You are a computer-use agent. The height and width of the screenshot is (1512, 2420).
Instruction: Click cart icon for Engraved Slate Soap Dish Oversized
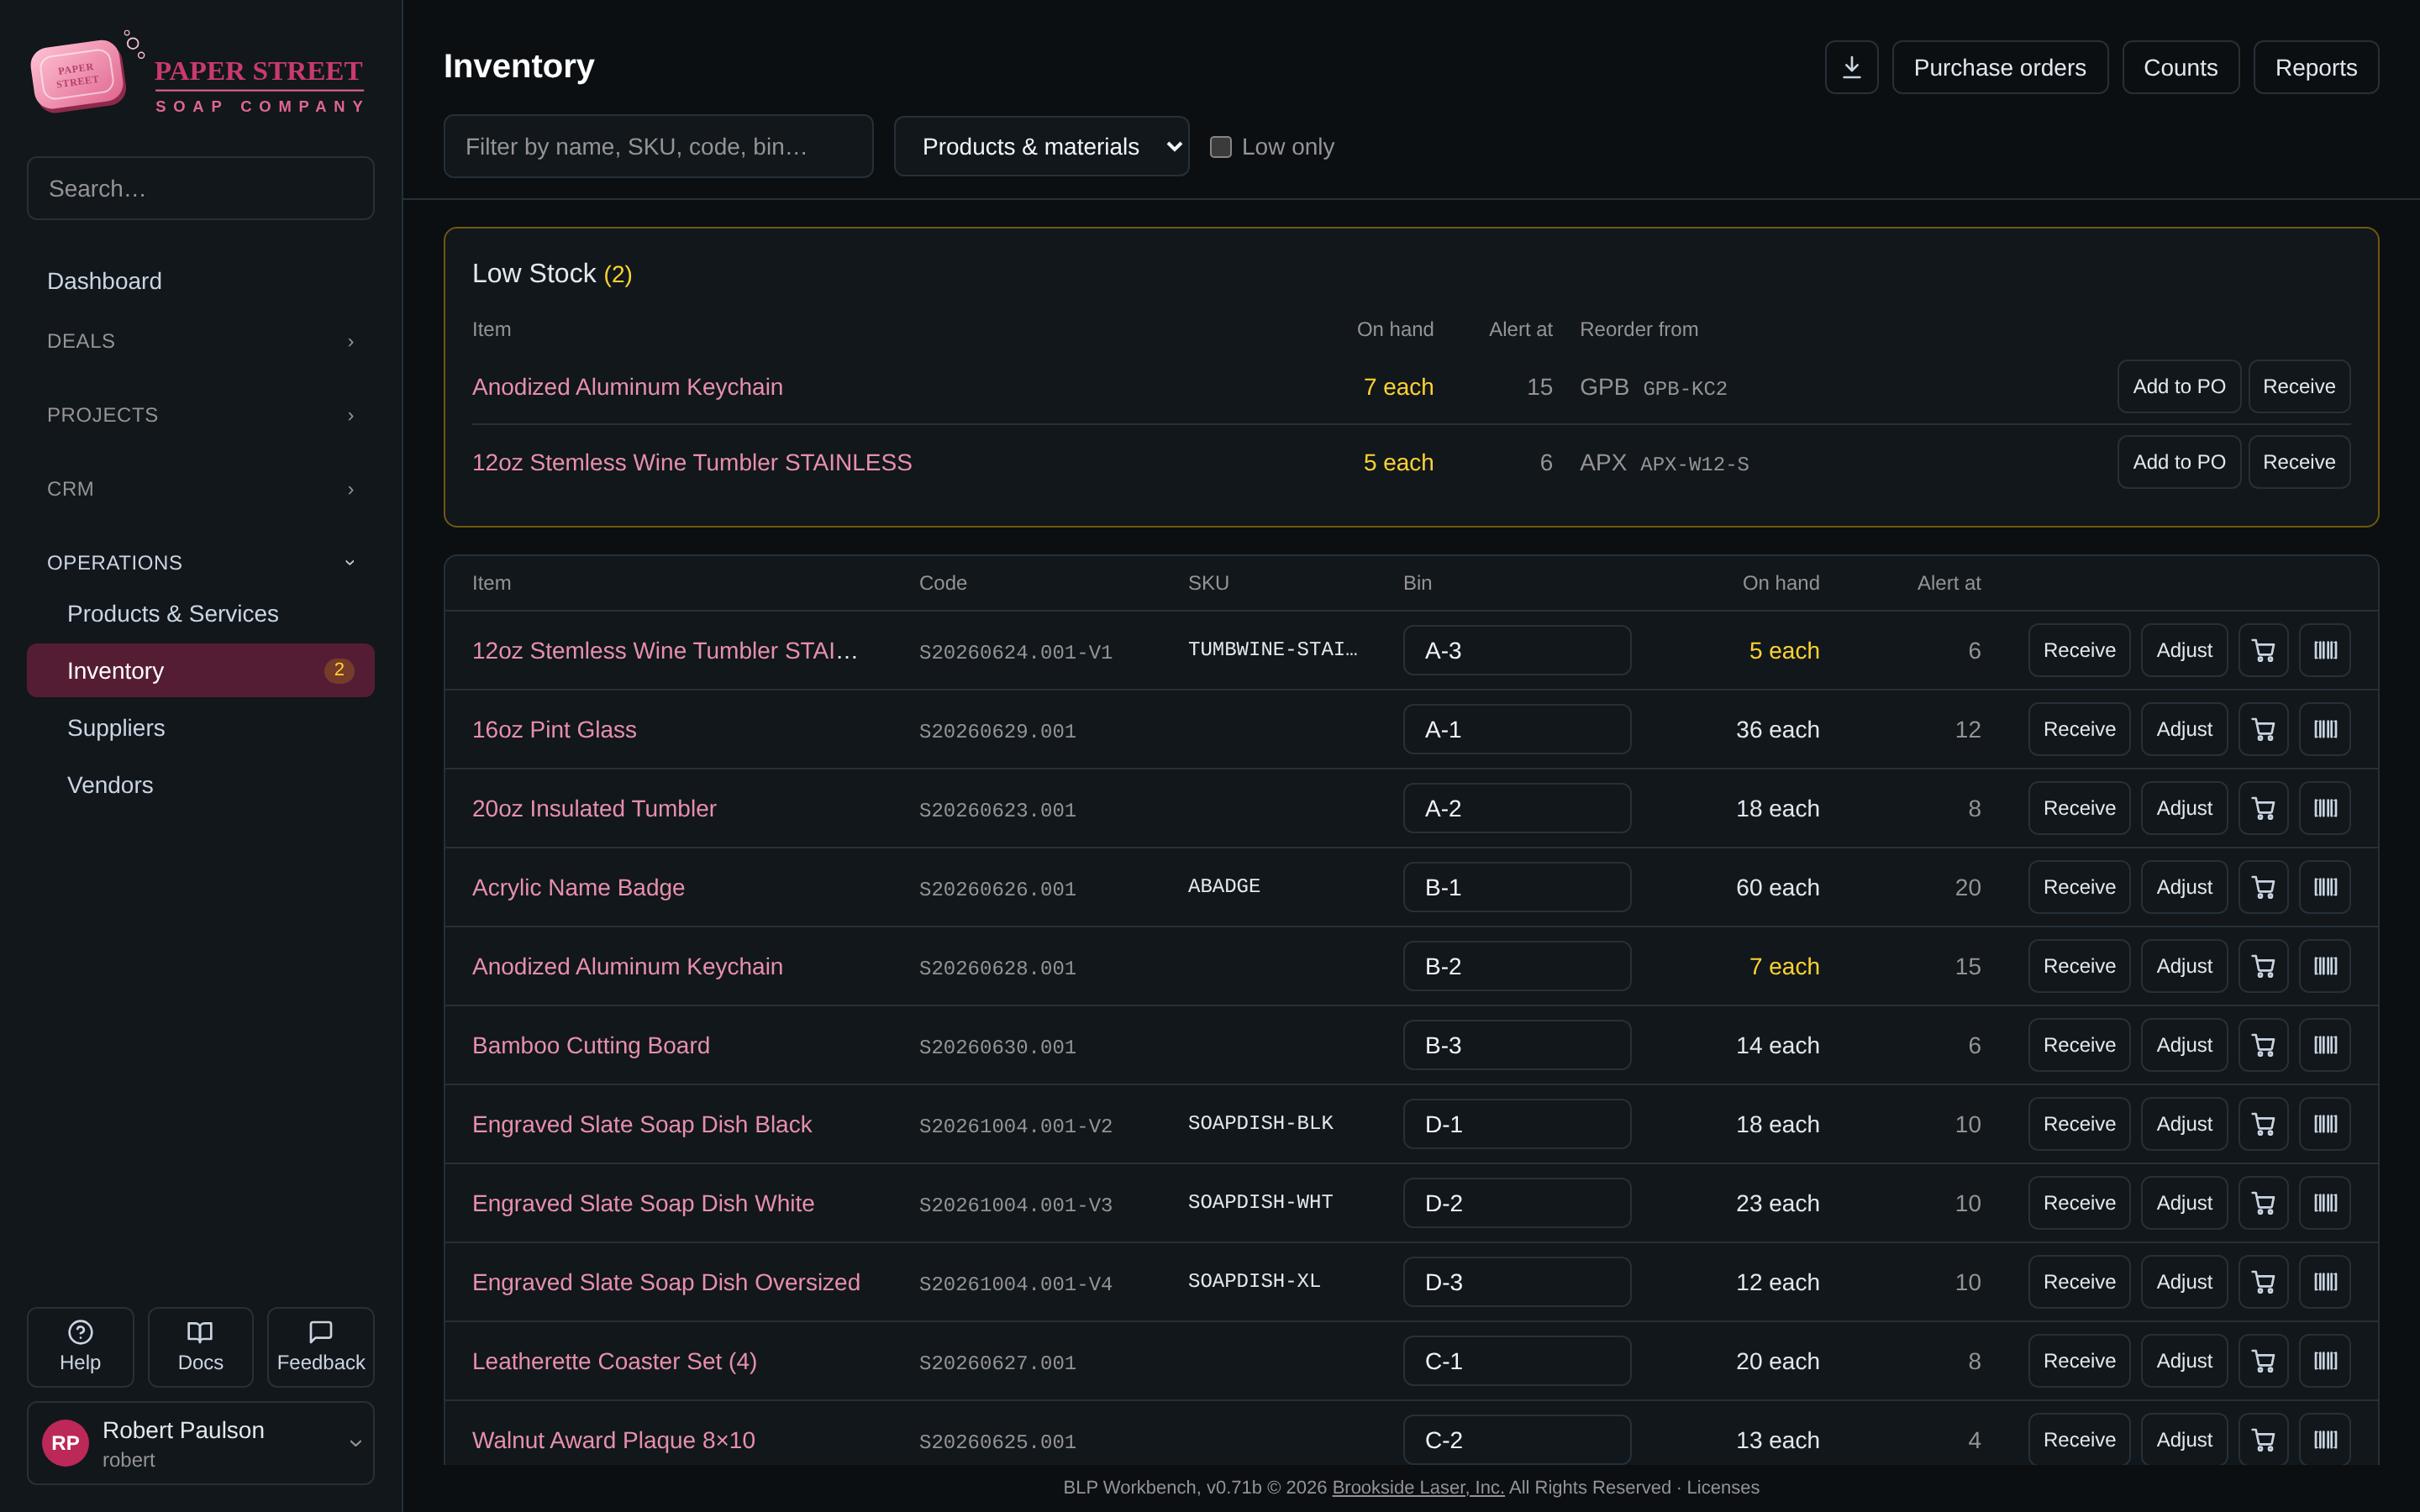click(2263, 1282)
